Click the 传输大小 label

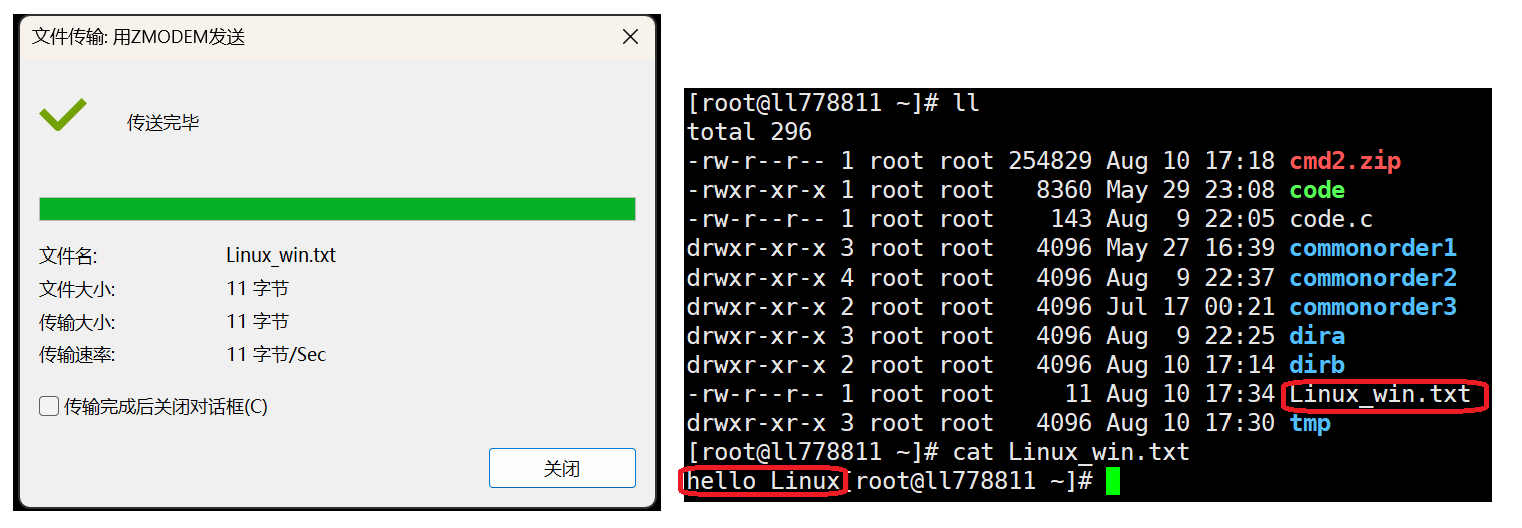pos(77,322)
